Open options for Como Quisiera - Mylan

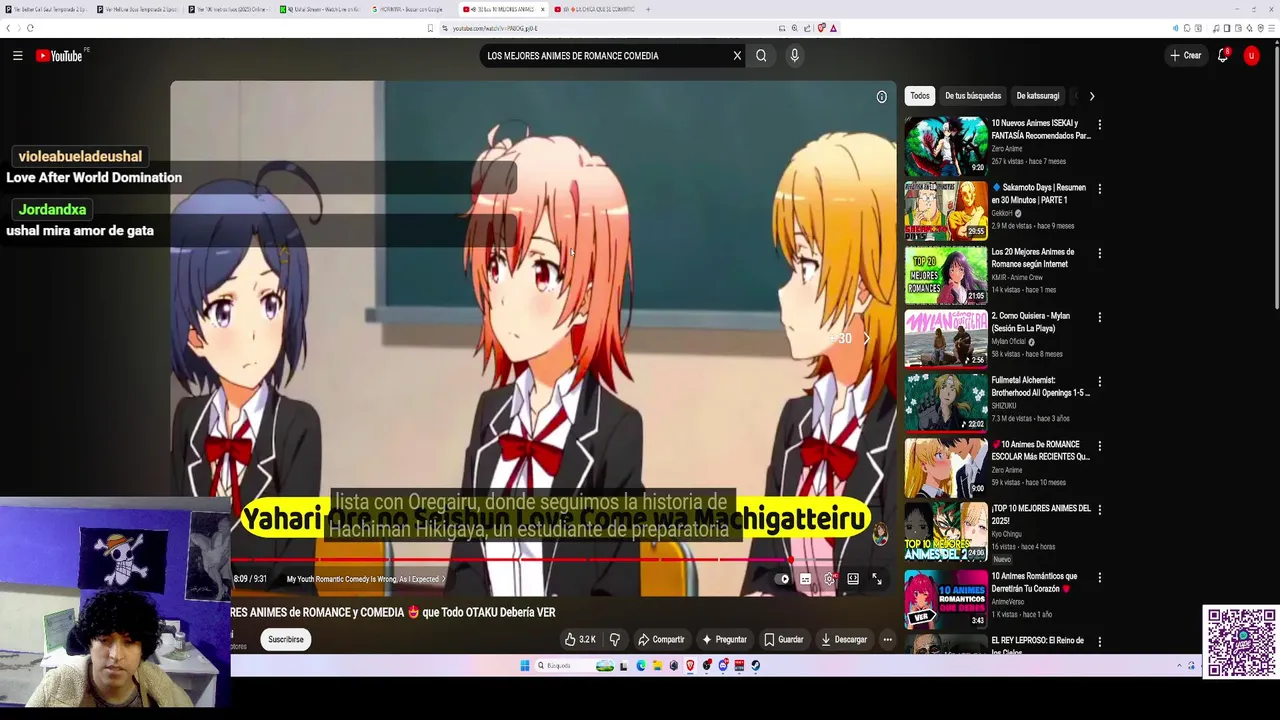click(1099, 317)
